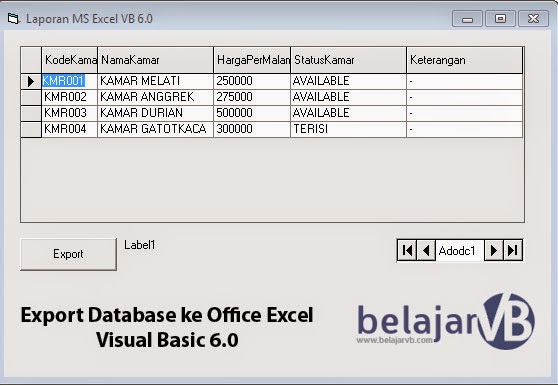Close the Laporan MS Excel window
Viewport: 558px width, 386px height.
[x=533, y=18]
